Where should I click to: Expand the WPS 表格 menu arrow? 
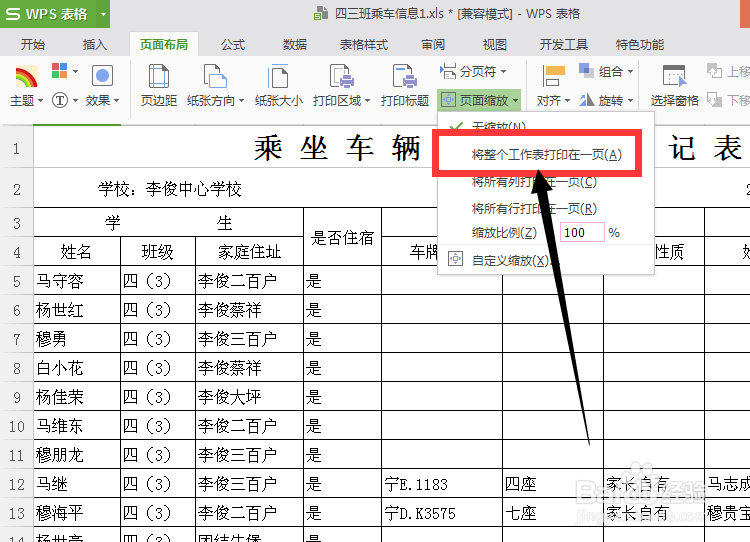point(103,14)
